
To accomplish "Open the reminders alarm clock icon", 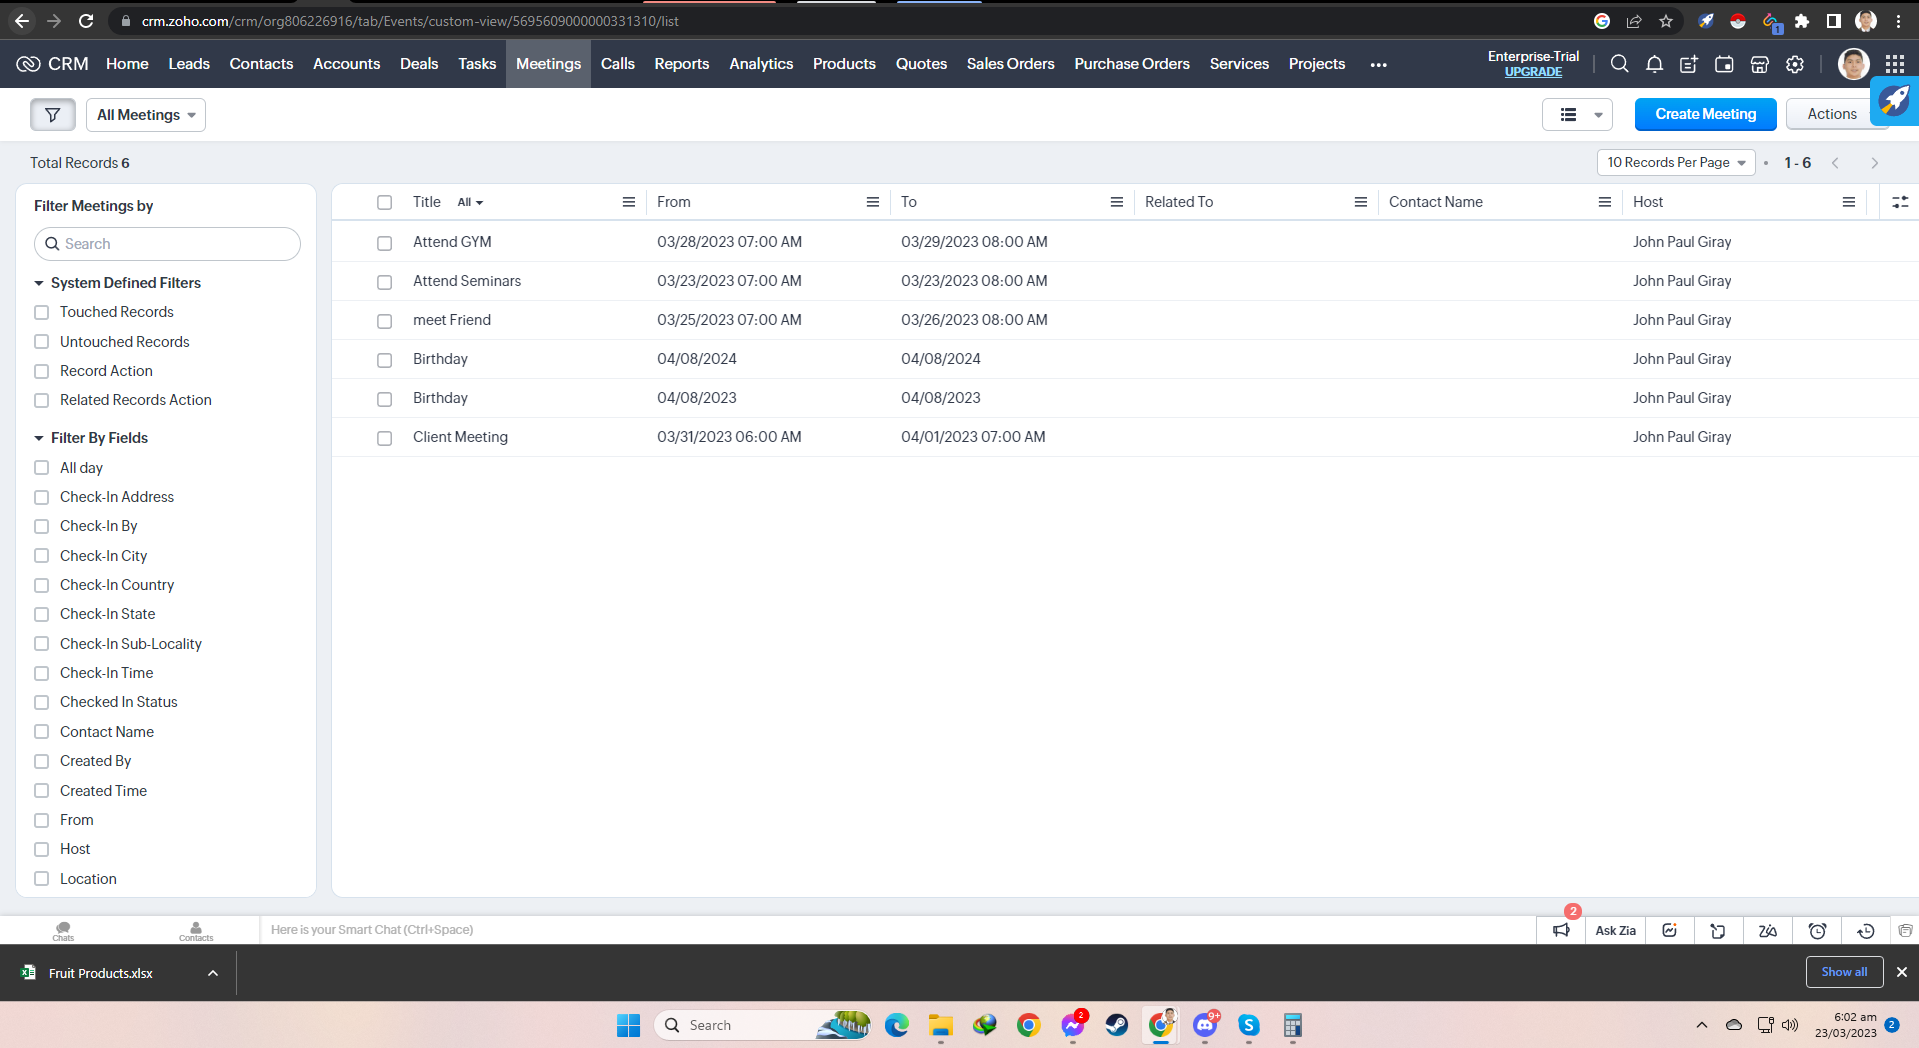I will point(1817,931).
